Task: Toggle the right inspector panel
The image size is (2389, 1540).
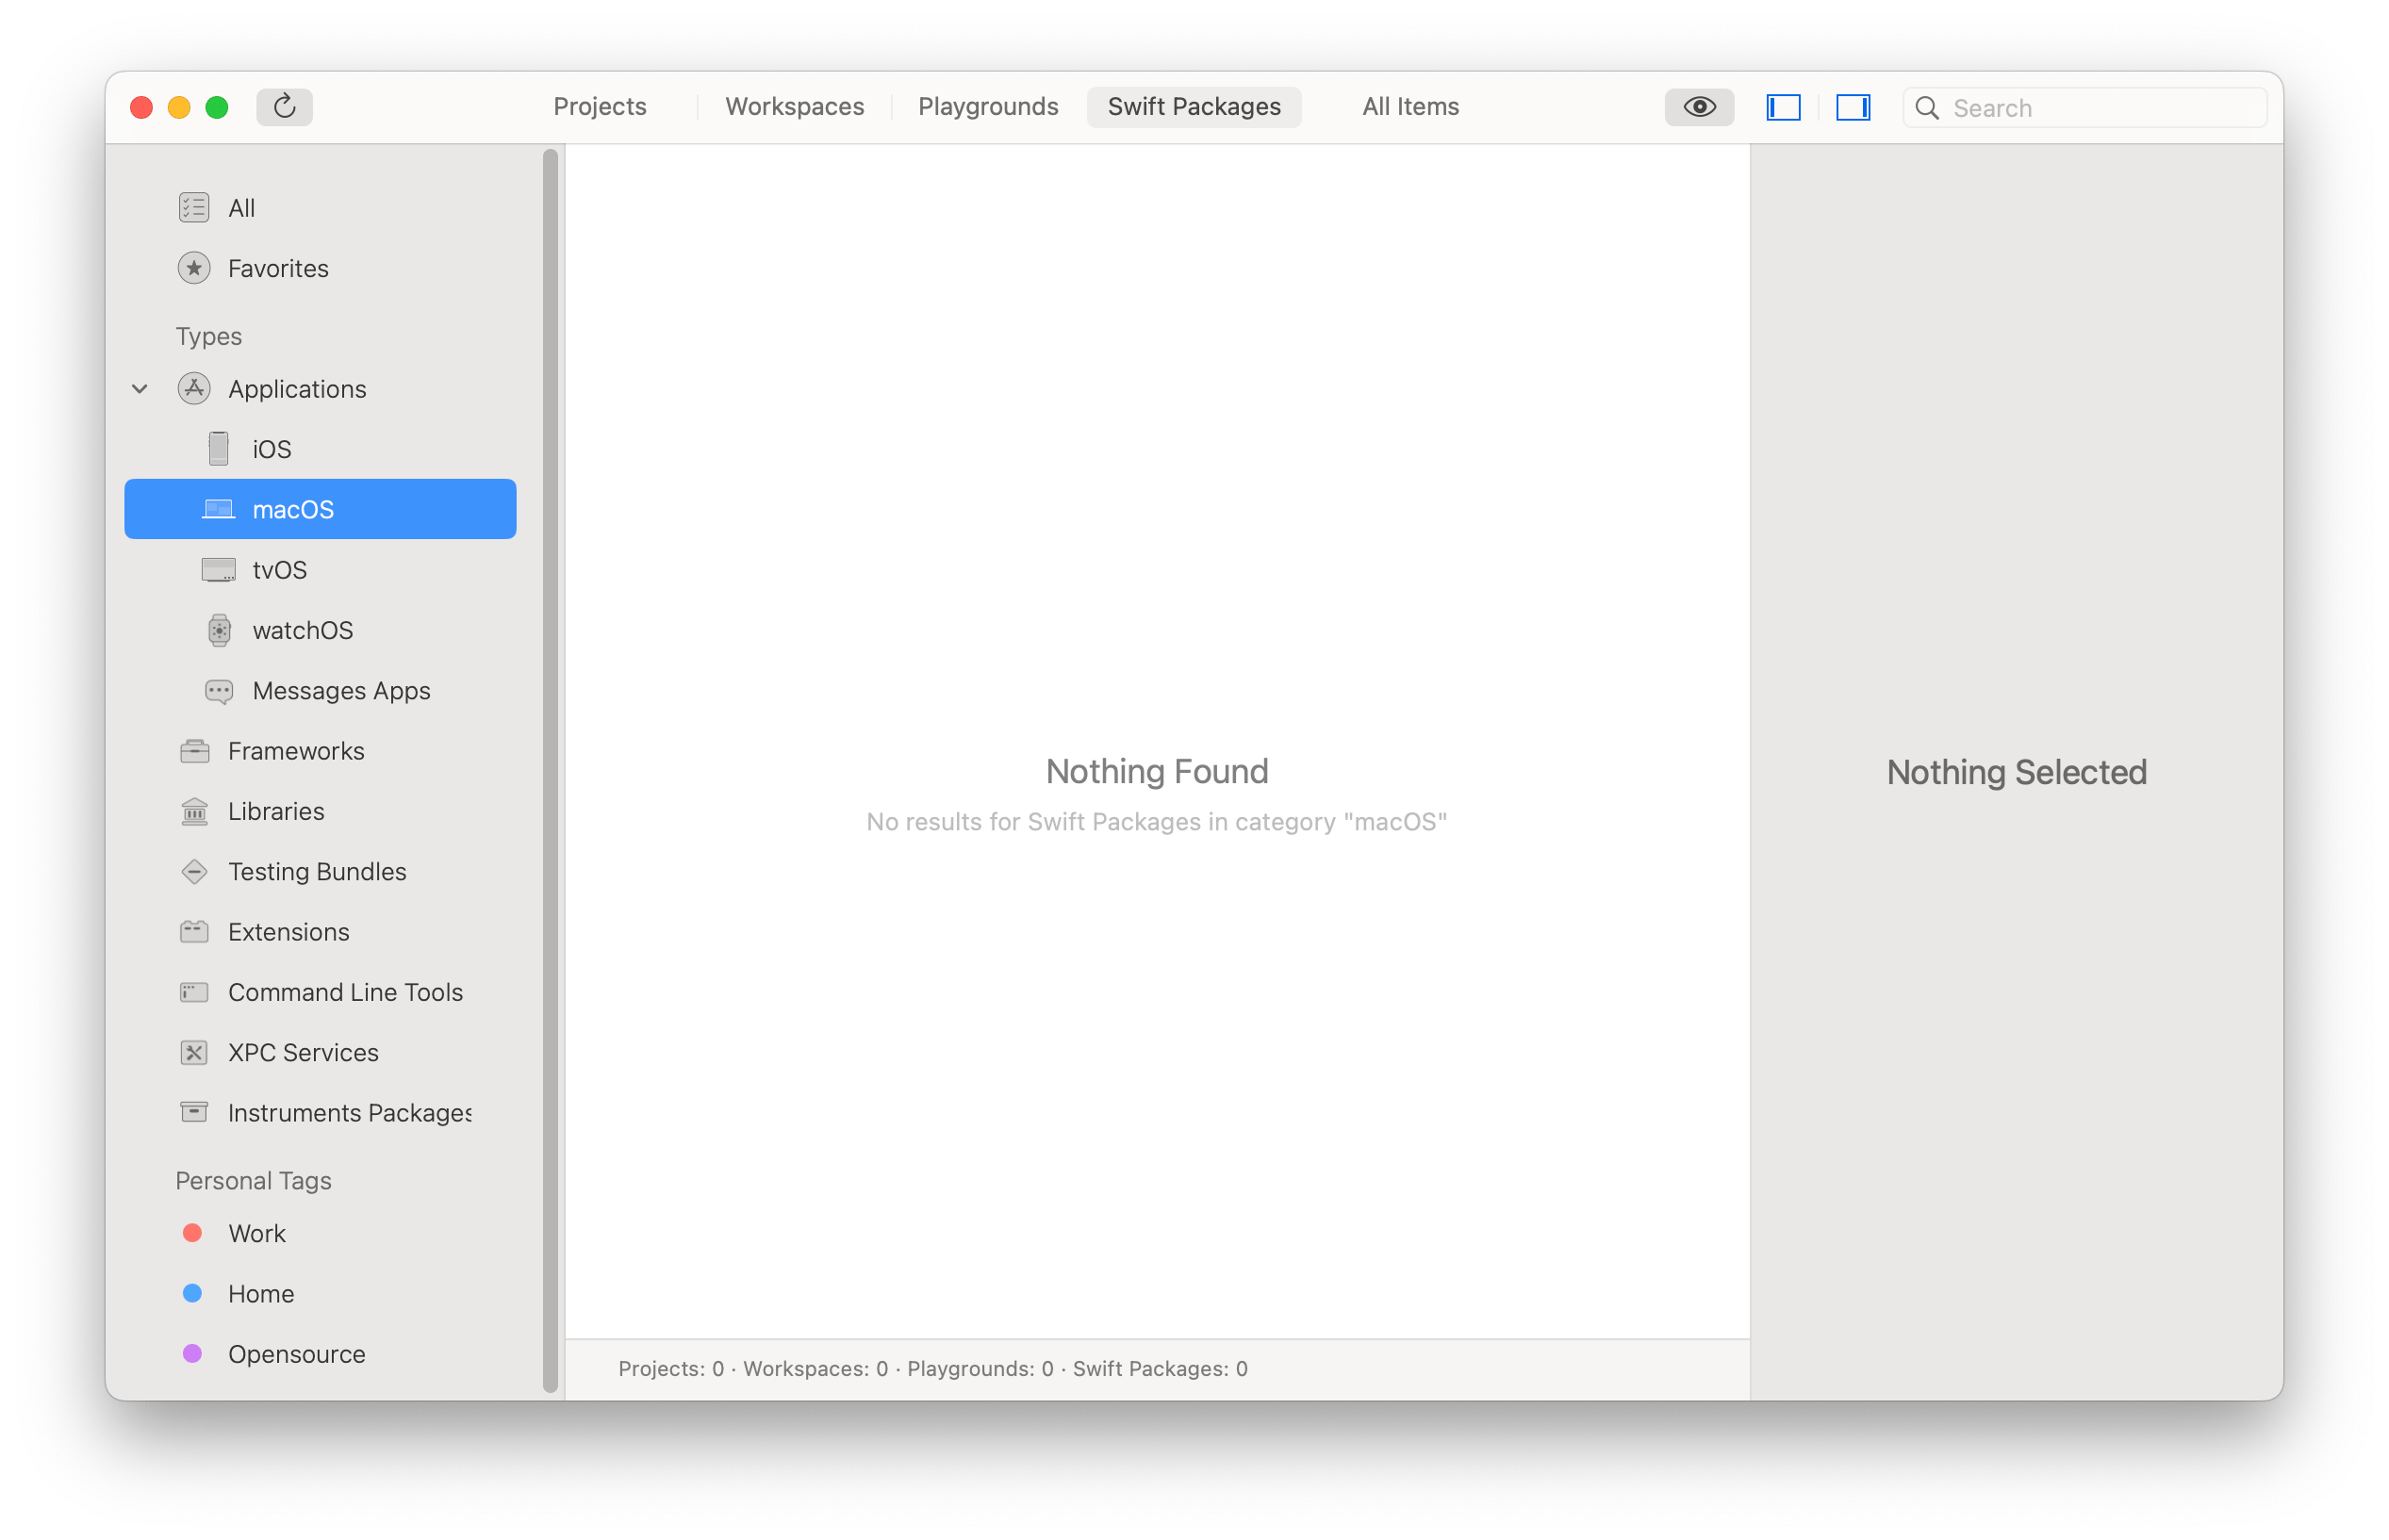Action: pos(1852,107)
